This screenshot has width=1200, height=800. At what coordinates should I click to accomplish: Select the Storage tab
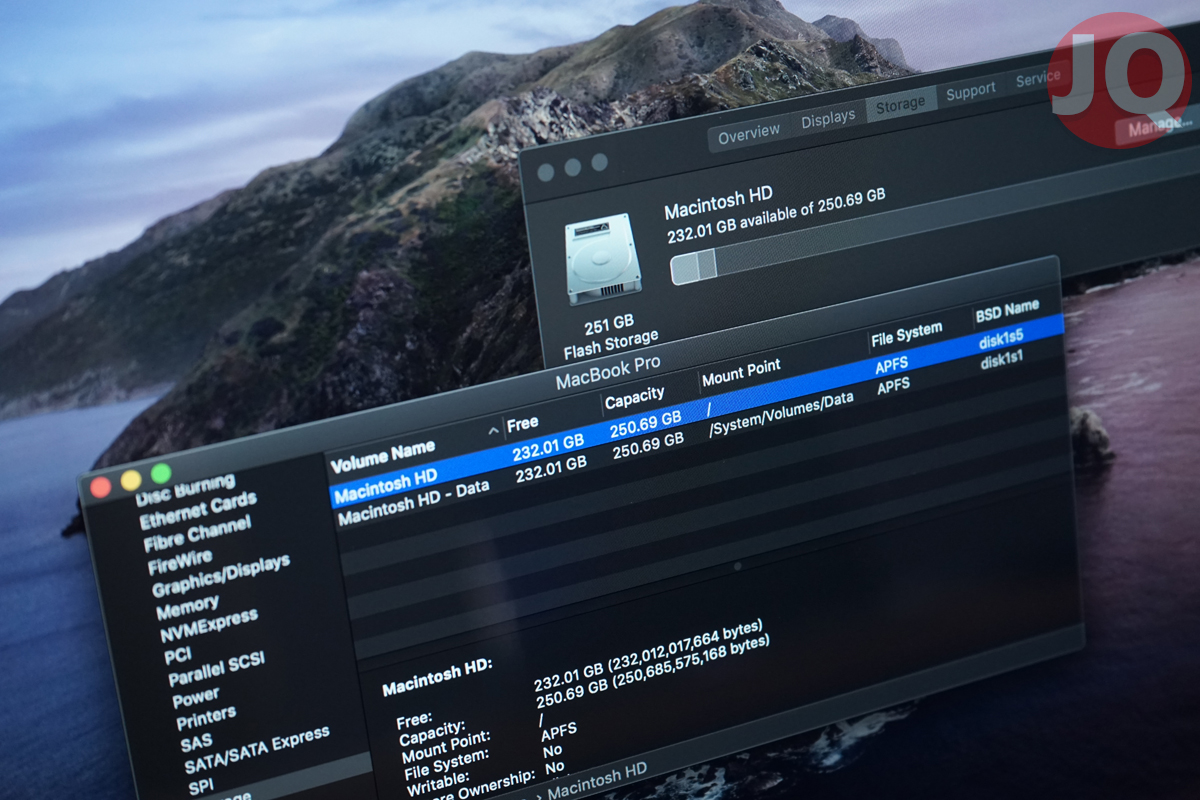[900, 105]
